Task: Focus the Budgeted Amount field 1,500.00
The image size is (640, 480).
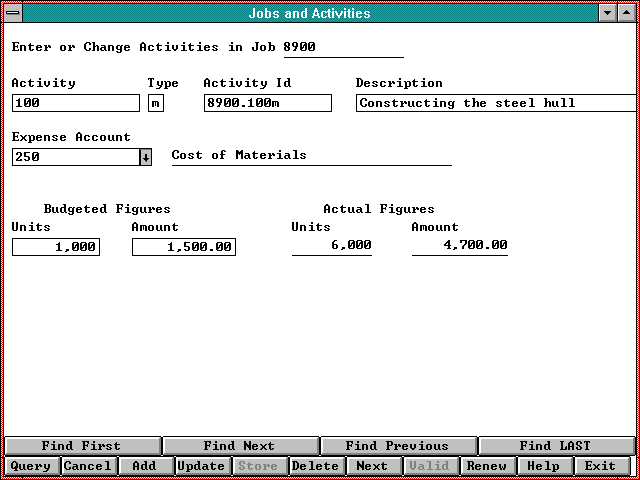Action: click(x=184, y=247)
